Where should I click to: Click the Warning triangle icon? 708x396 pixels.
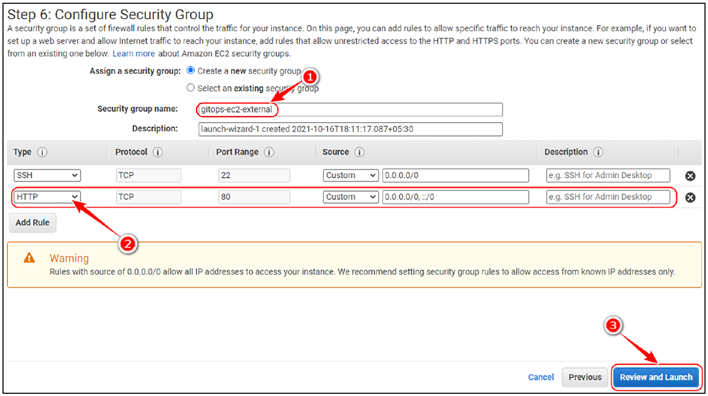pos(29,258)
